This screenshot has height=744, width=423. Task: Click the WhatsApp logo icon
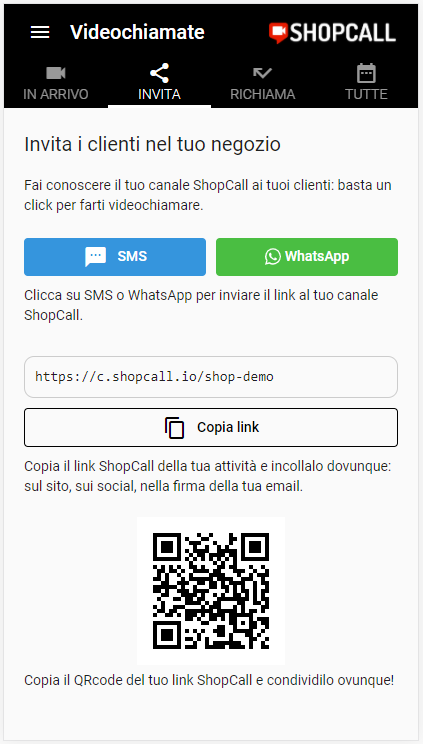coord(273,257)
